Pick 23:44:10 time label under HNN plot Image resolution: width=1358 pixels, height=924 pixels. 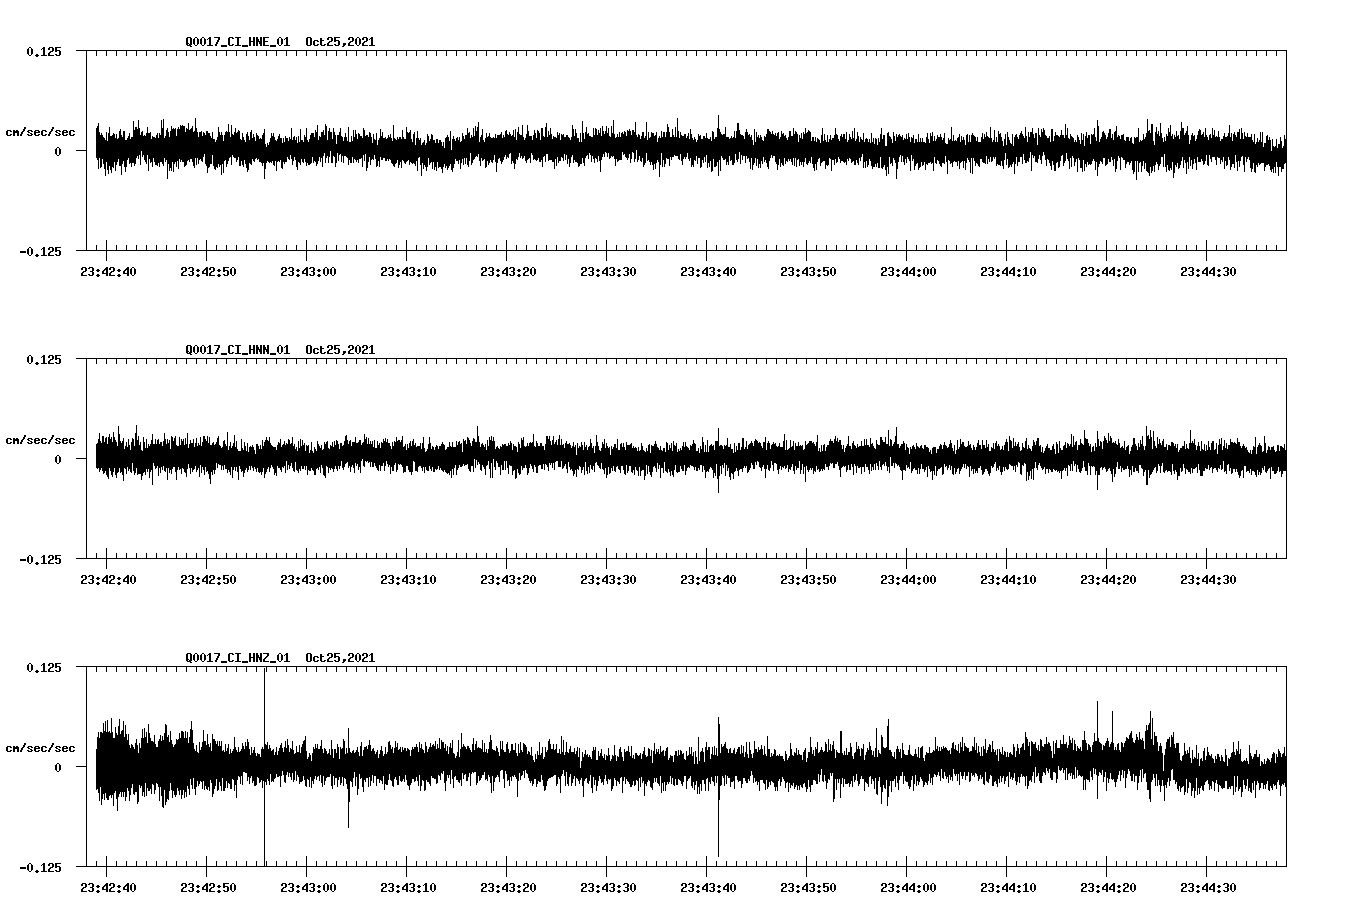(x=1008, y=580)
